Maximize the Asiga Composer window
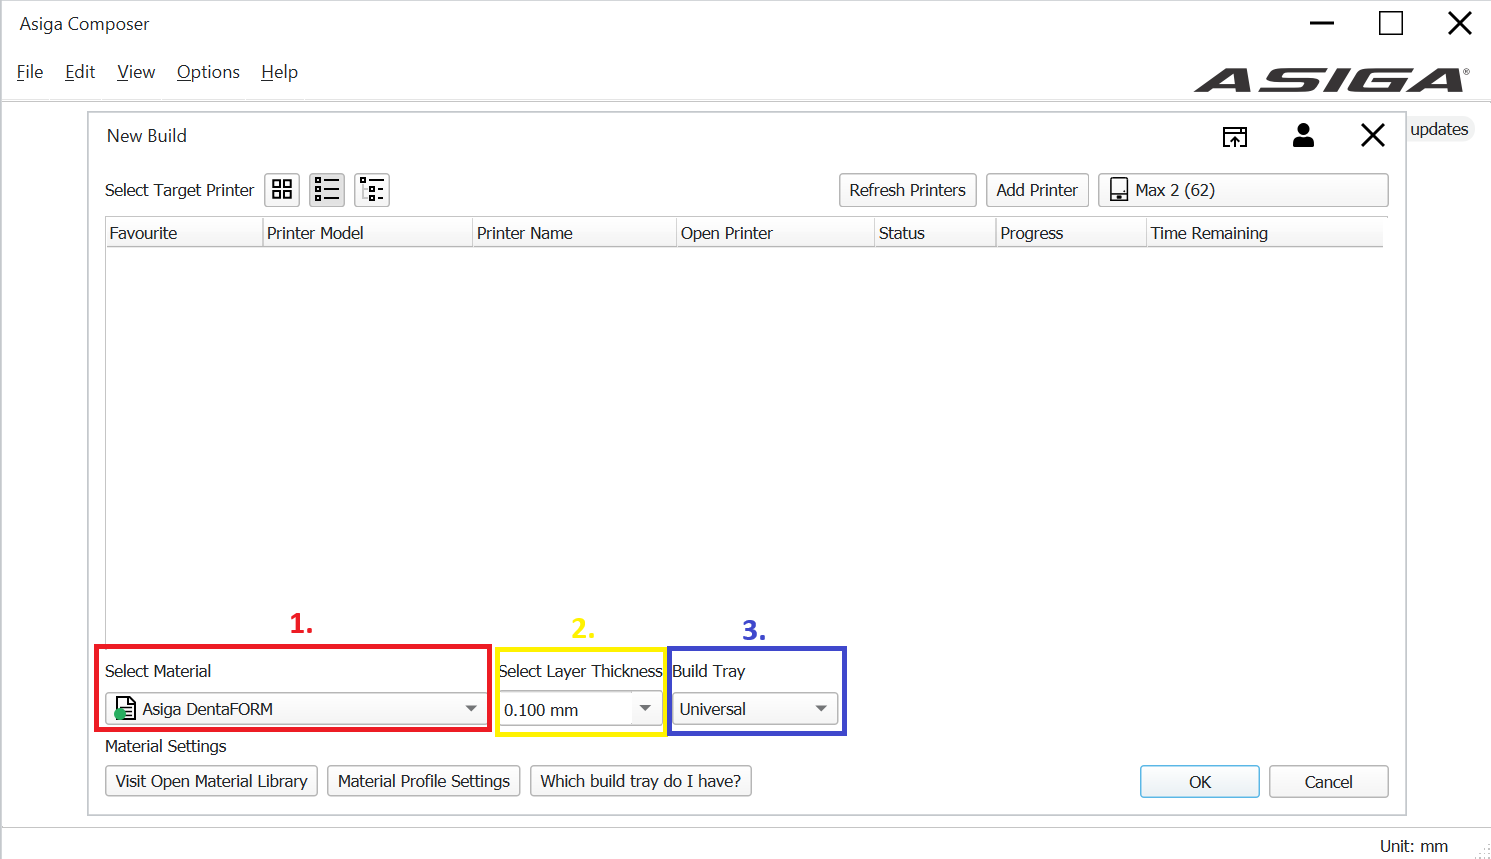Viewport: 1491px width, 859px height. (x=1391, y=23)
